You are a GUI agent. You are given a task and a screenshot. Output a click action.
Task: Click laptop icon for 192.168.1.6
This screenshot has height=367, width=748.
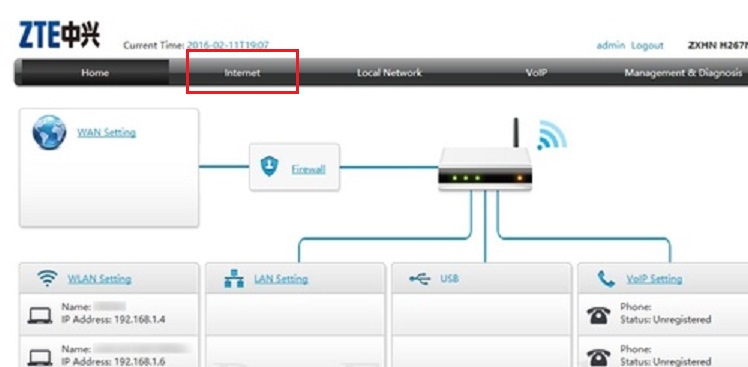[40, 357]
